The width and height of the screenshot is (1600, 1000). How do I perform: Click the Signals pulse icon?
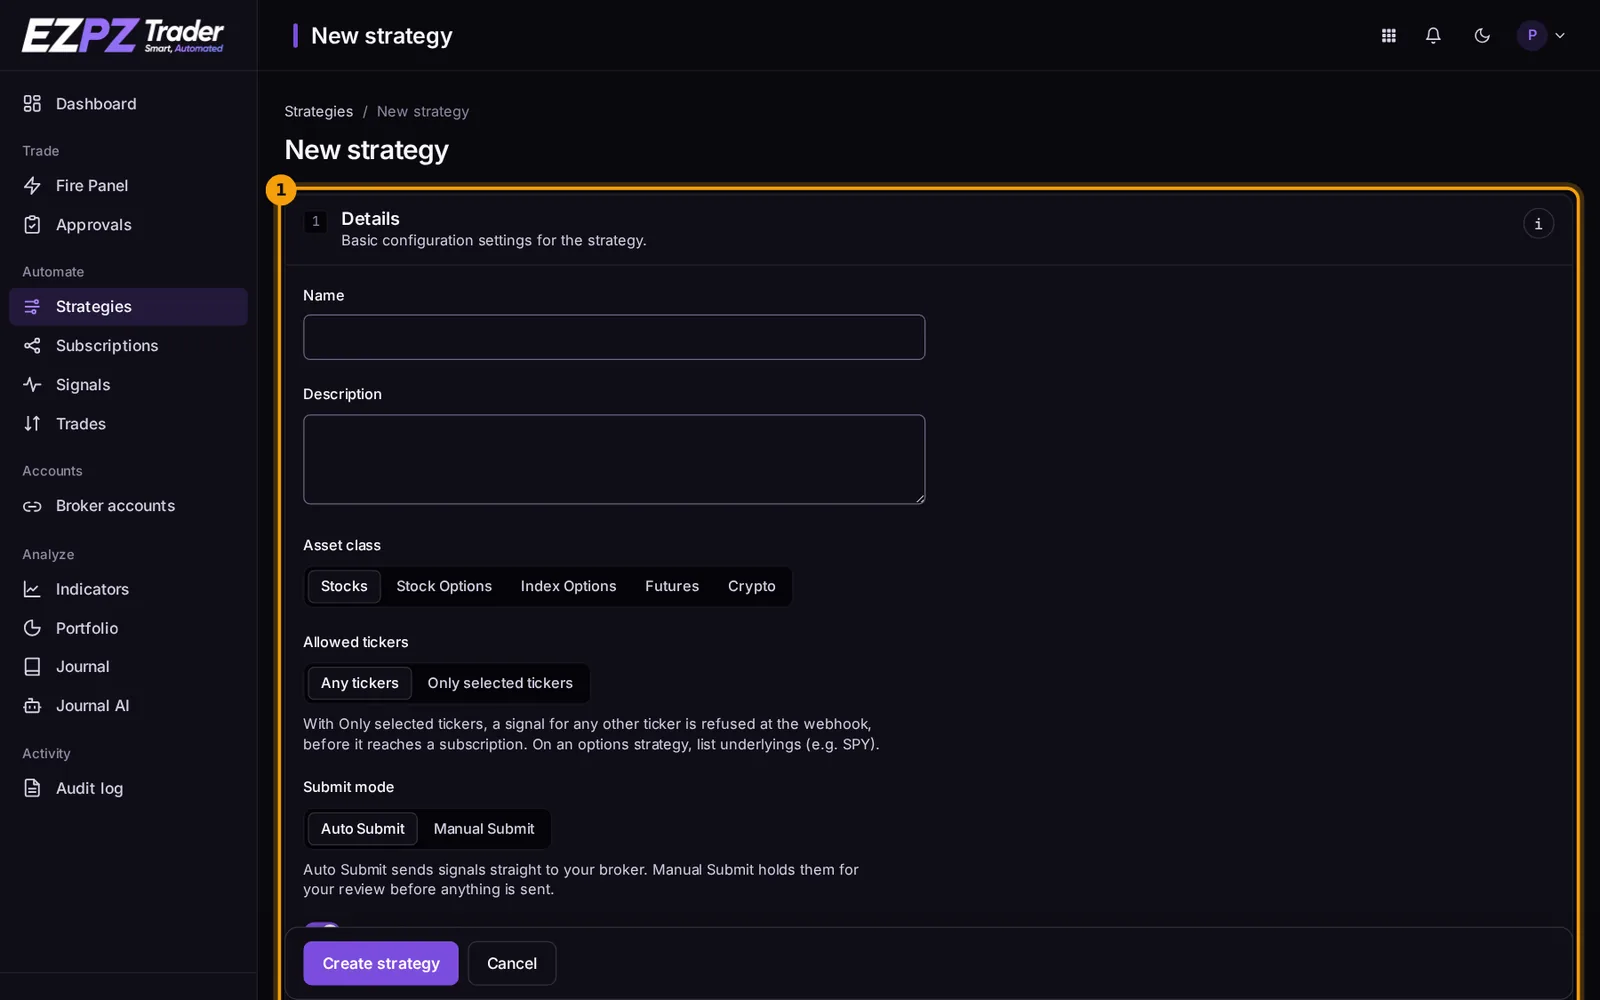(32, 385)
